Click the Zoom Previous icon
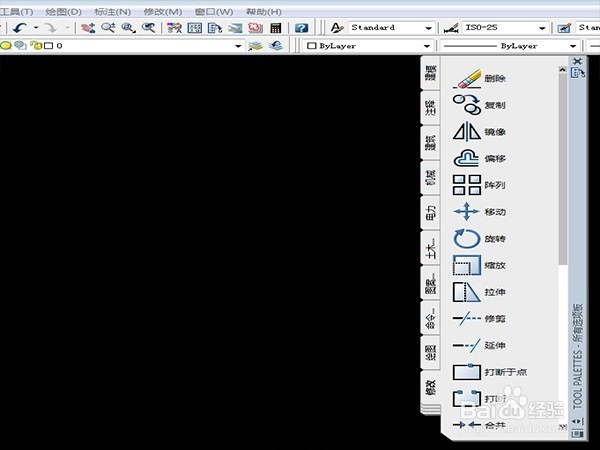 point(148,28)
